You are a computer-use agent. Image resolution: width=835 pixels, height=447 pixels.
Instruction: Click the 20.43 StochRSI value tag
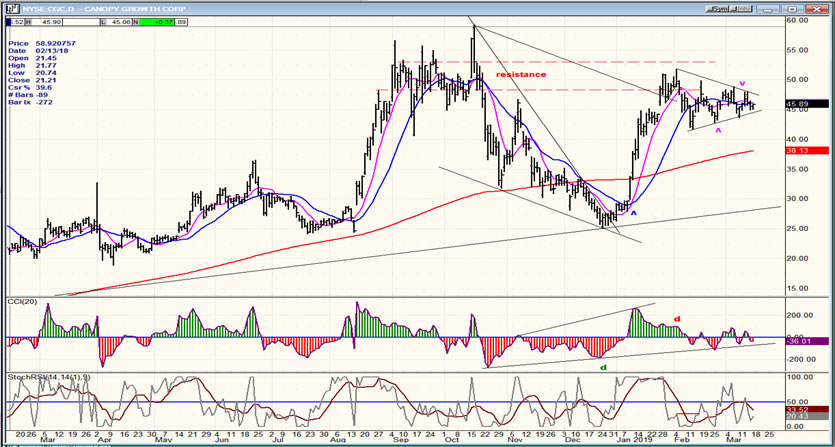click(x=807, y=417)
